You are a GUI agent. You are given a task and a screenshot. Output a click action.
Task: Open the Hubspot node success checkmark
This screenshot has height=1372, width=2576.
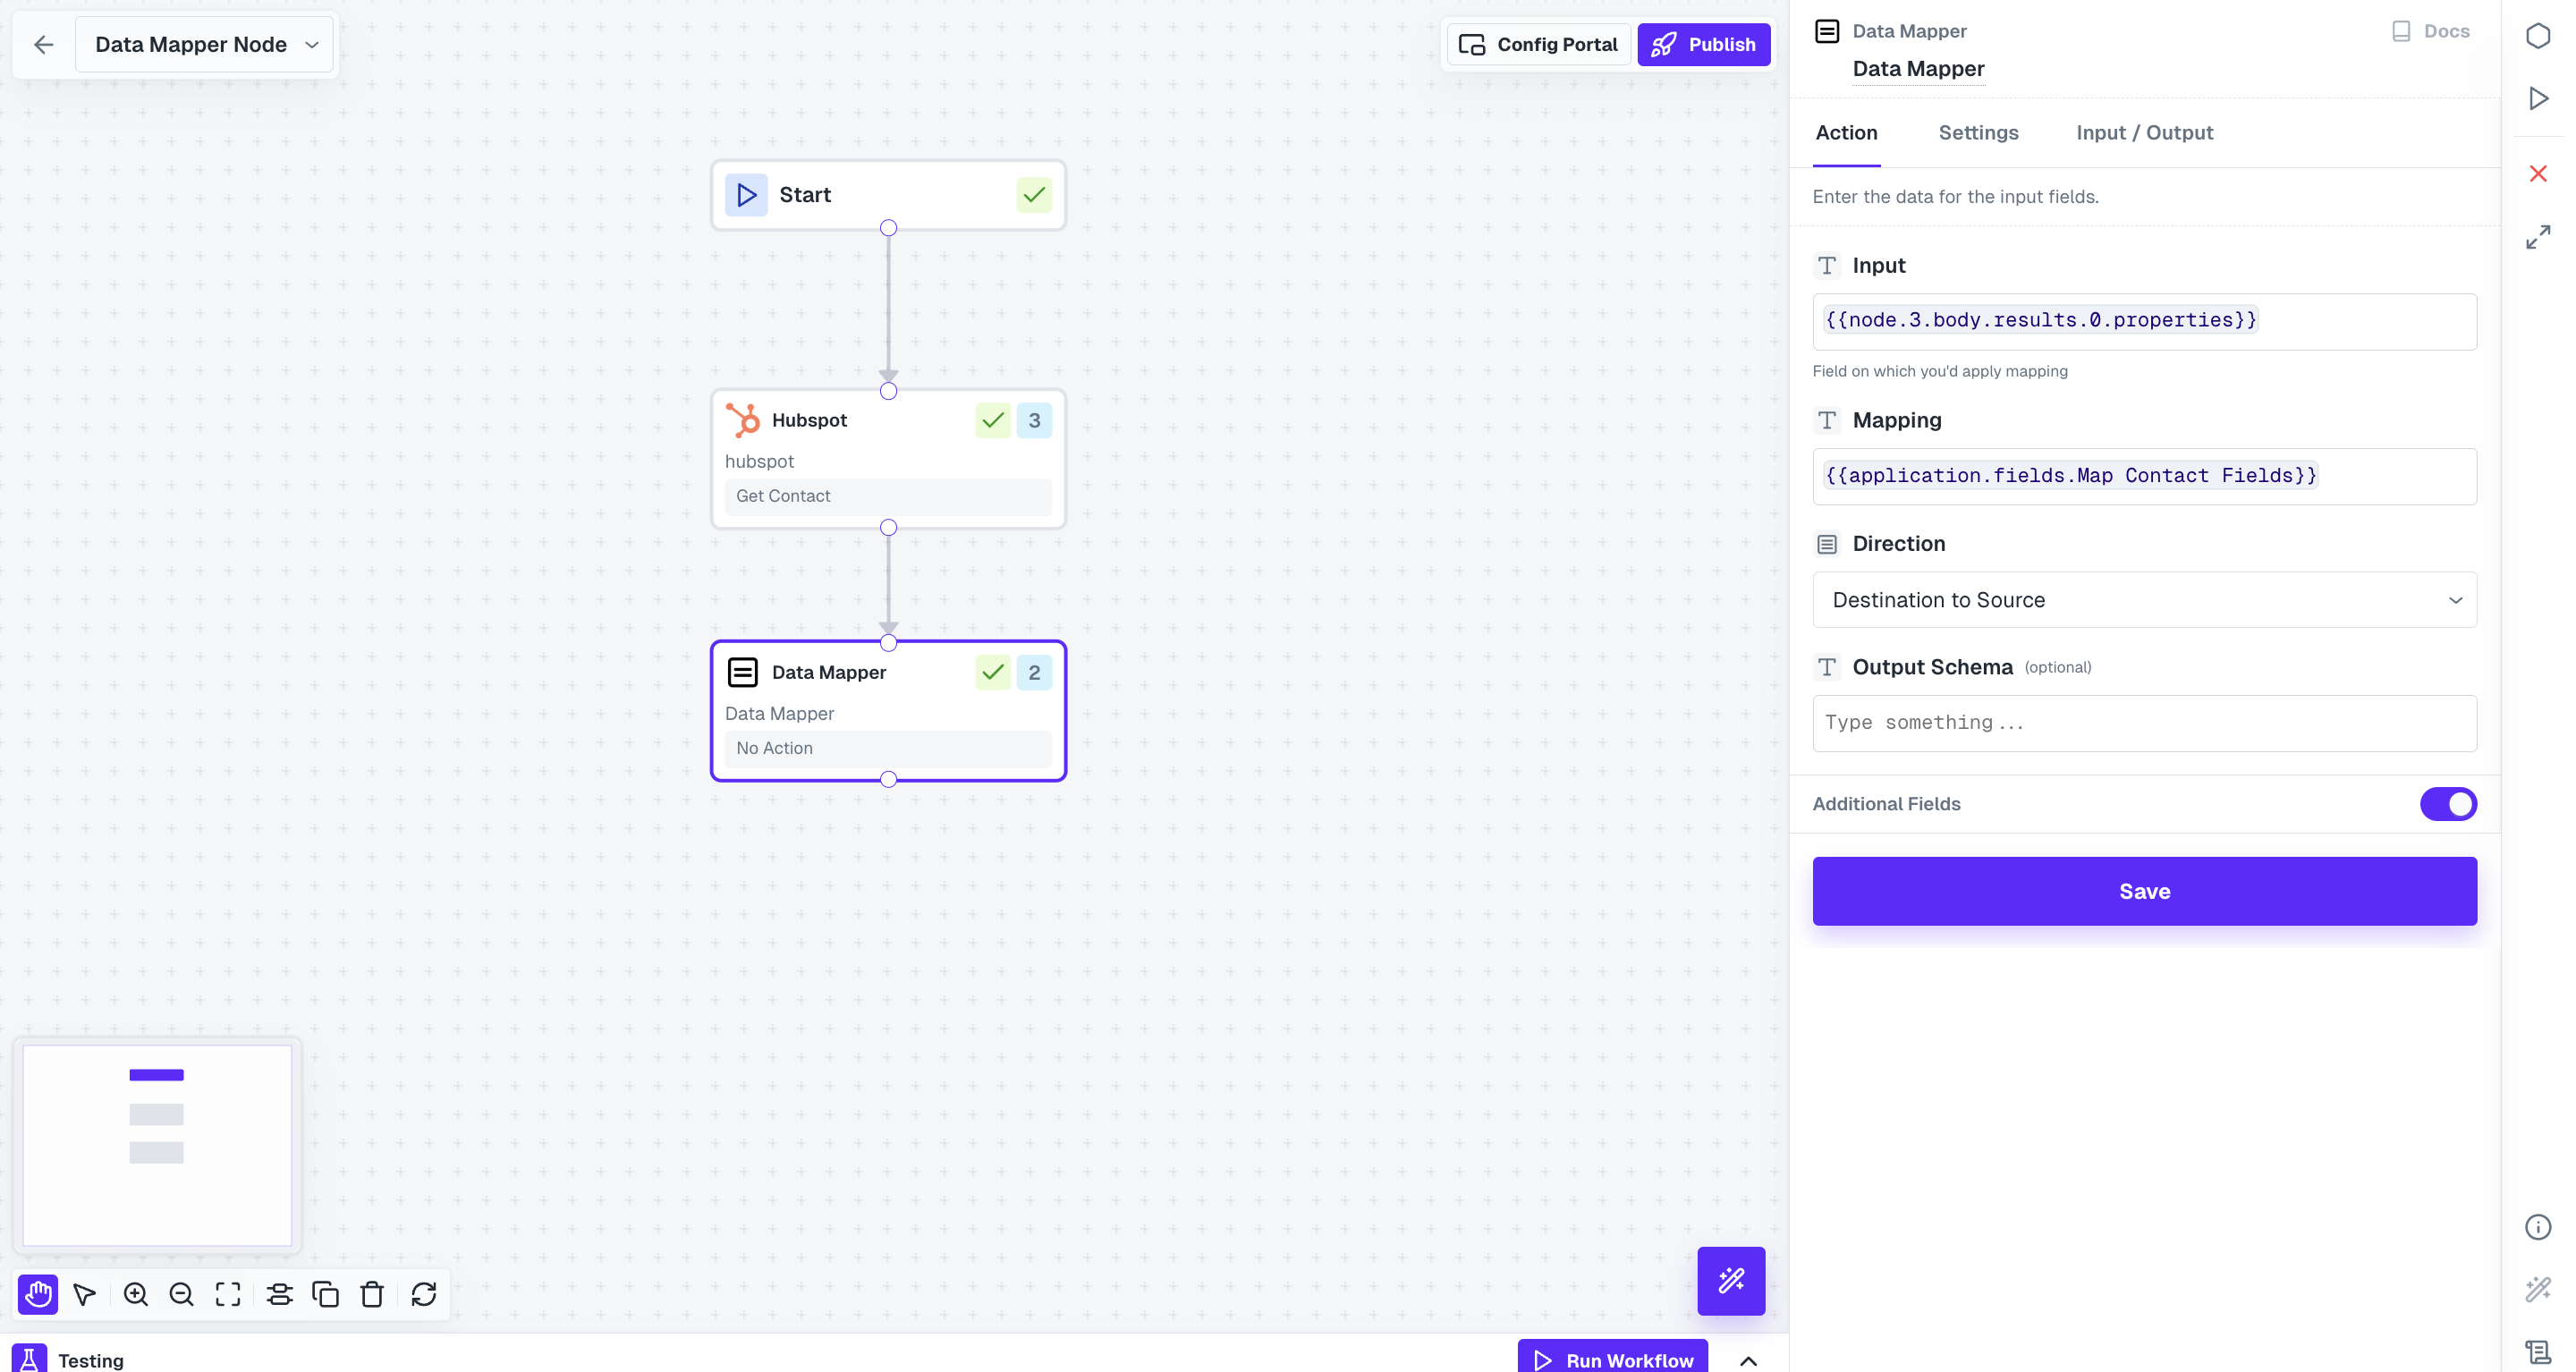point(992,420)
